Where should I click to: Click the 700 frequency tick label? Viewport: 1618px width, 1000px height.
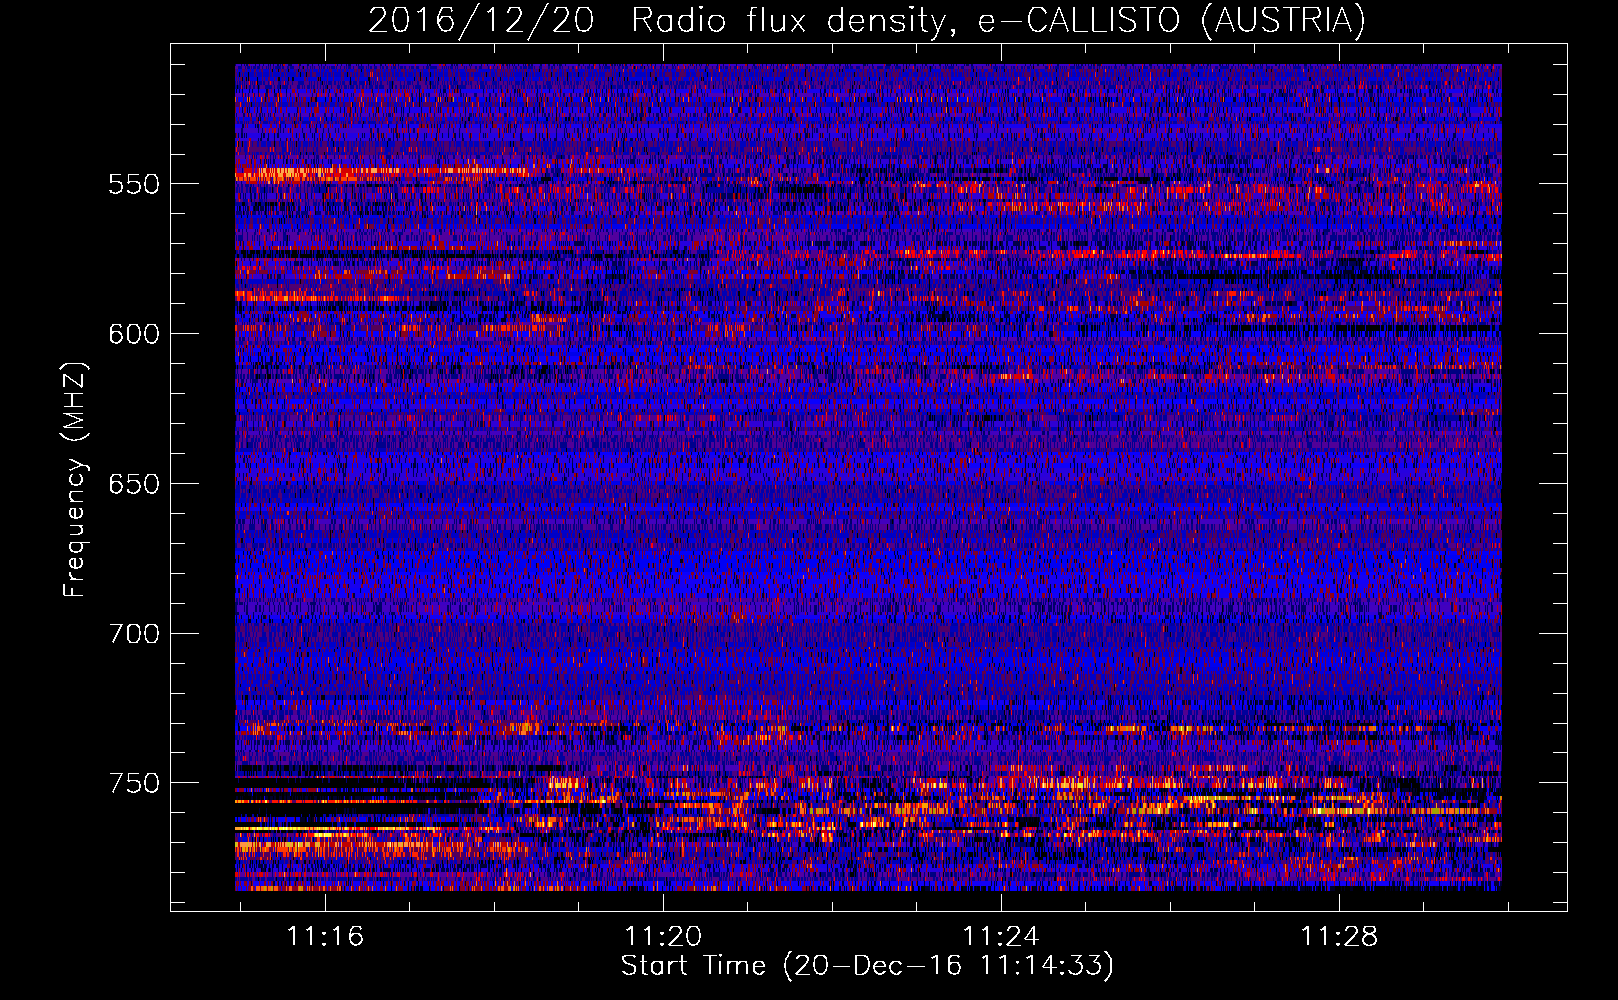click(134, 634)
